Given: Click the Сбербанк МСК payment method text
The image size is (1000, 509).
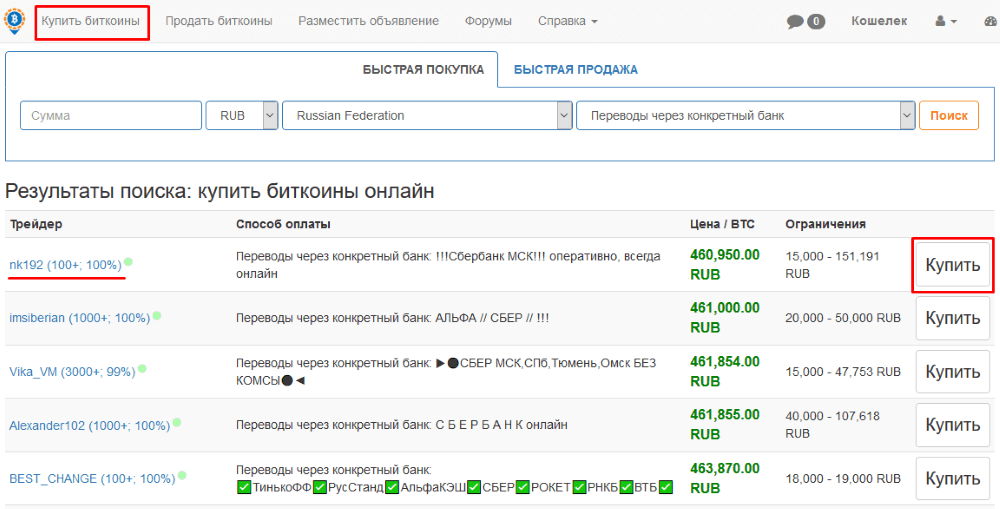Looking at the screenshot, I should tap(448, 265).
